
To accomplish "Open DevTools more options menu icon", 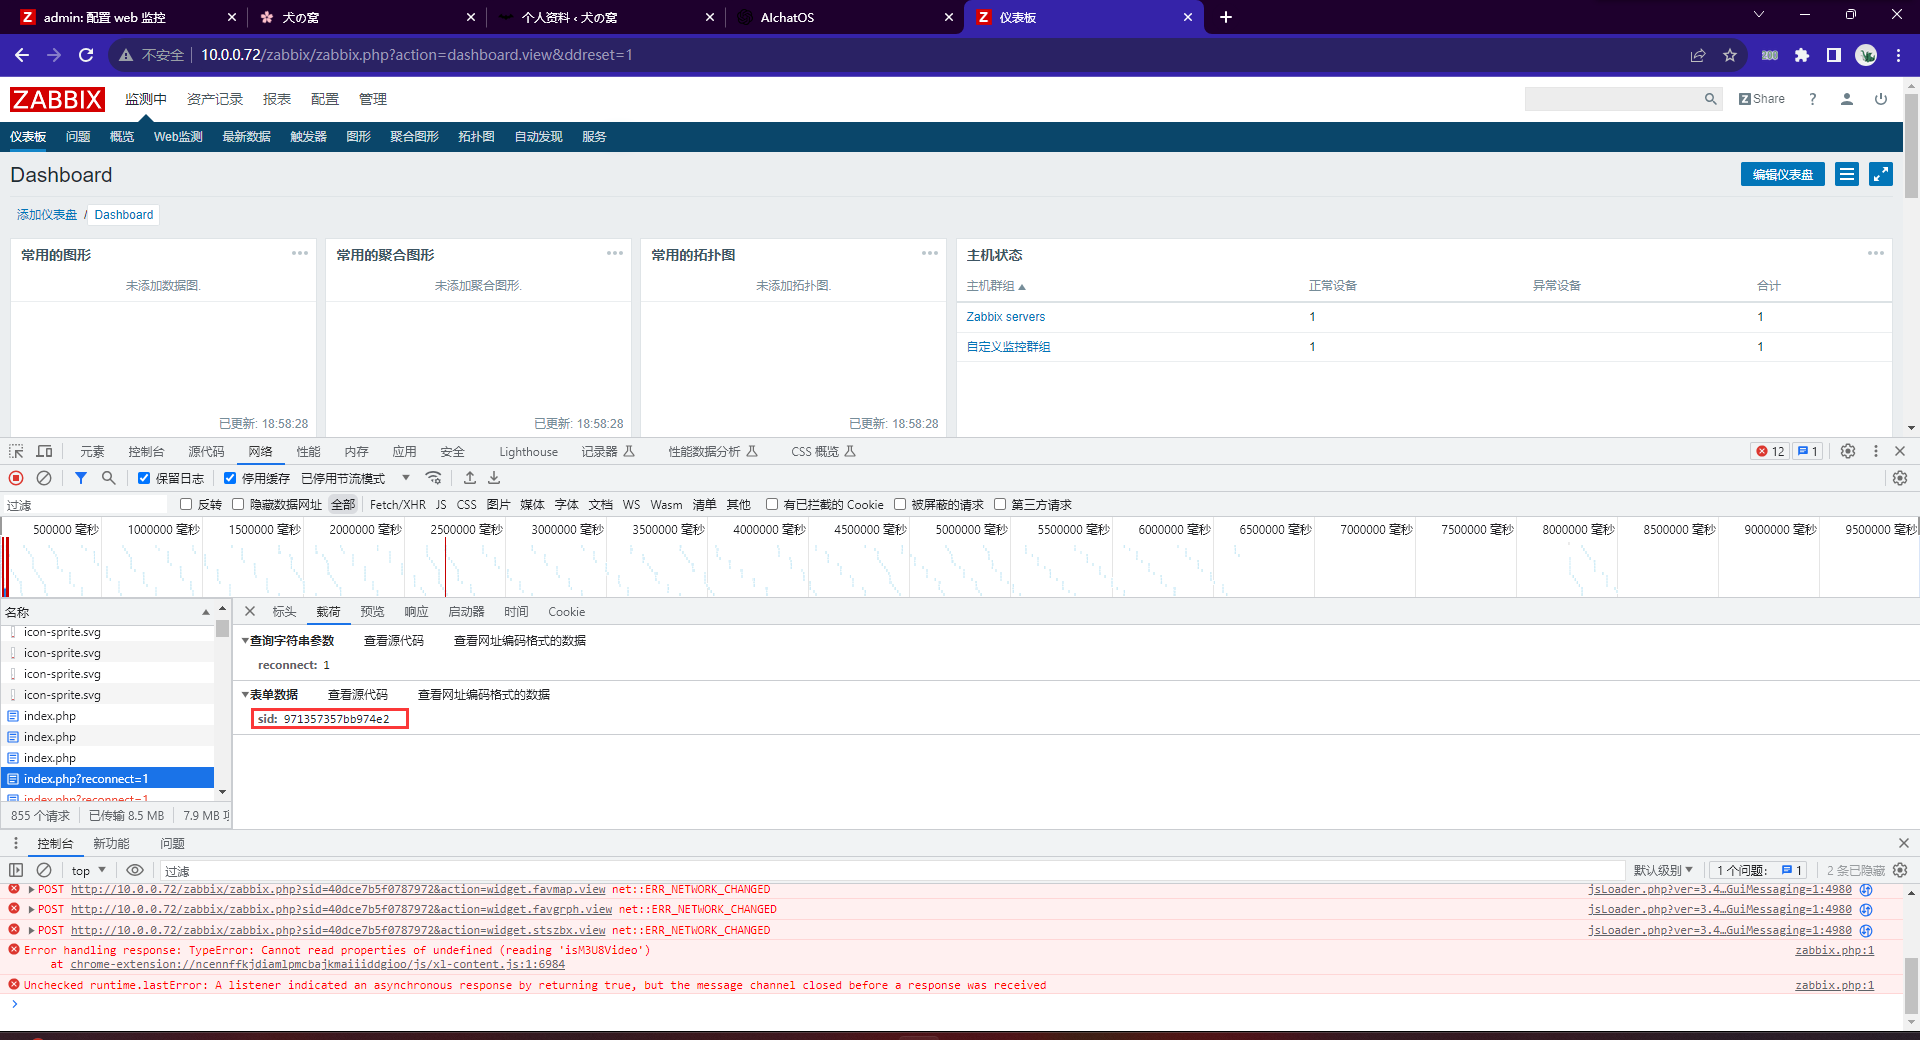I will (1876, 452).
